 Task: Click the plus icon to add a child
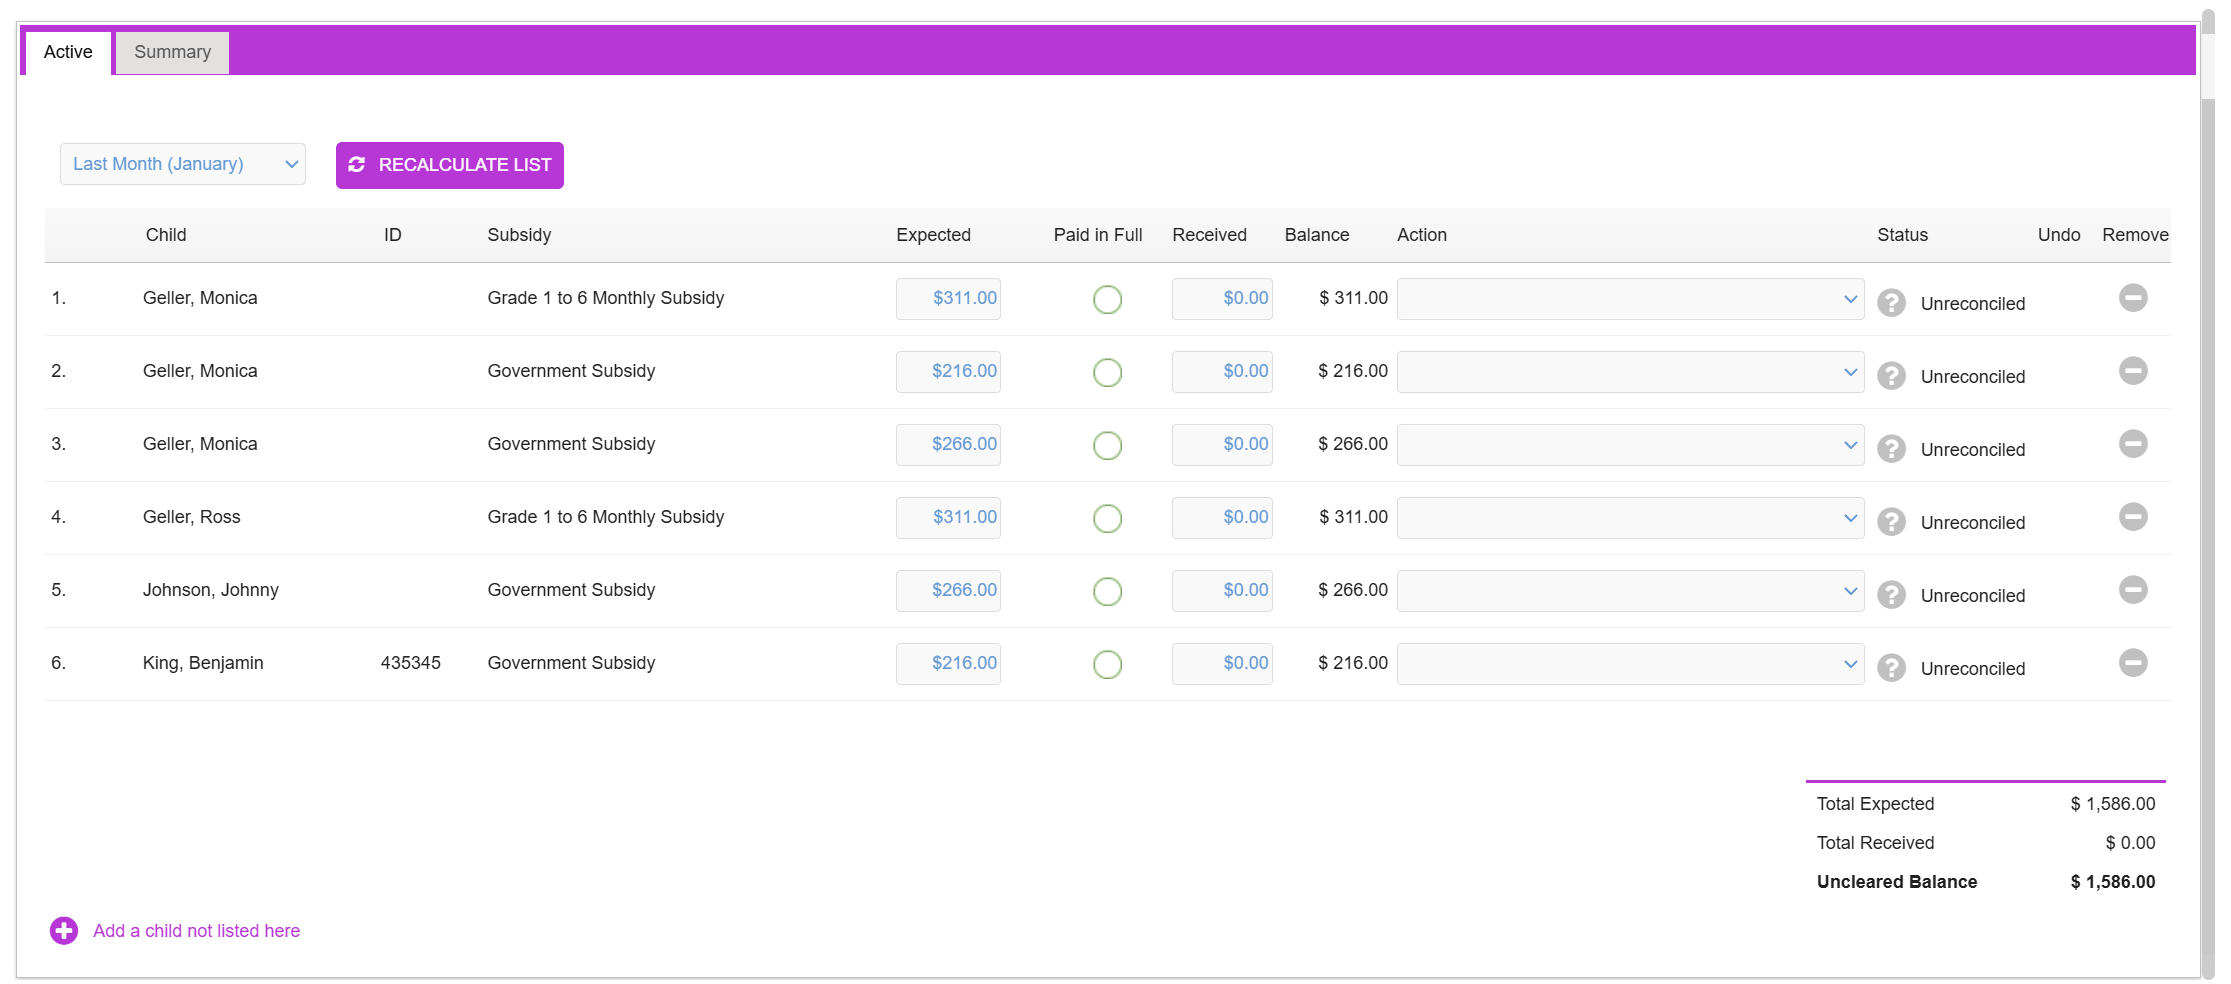click(64, 931)
